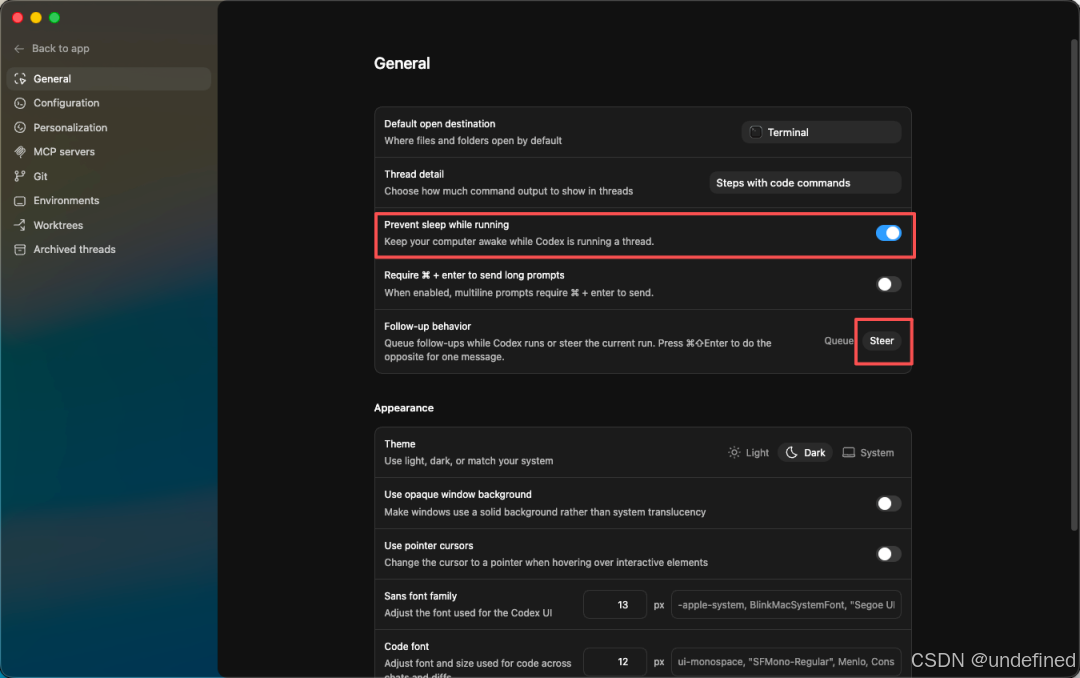Viewport: 1080px width, 678px height.
Task: Click the Follow-up behavior label
Action: [428, 327]
